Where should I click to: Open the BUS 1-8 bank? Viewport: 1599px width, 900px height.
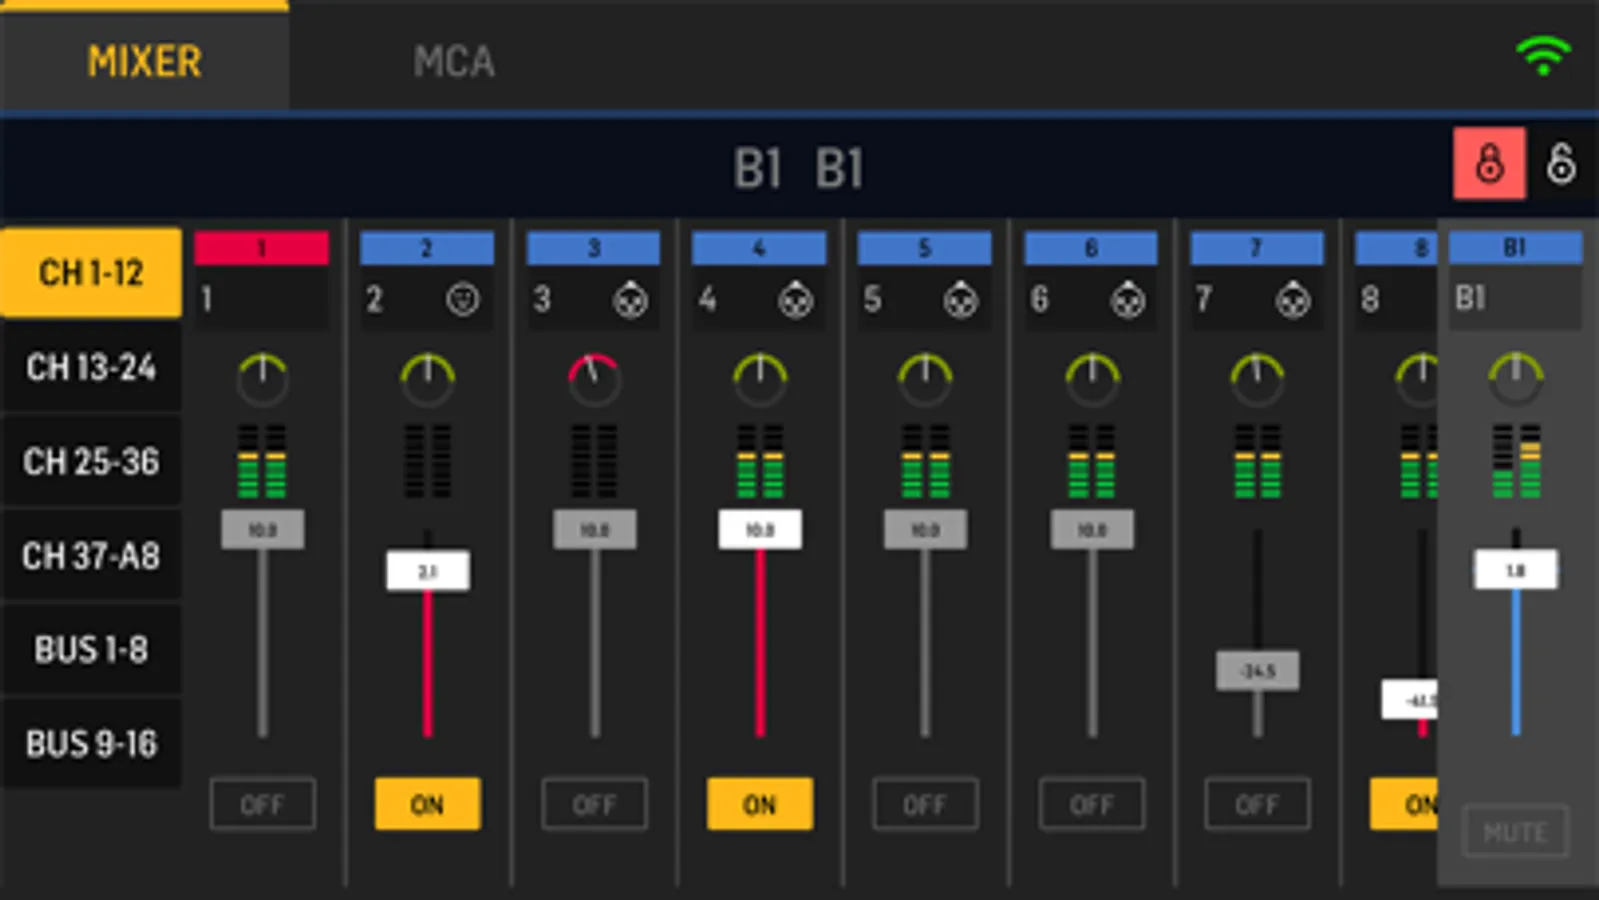tap(91, 649)
